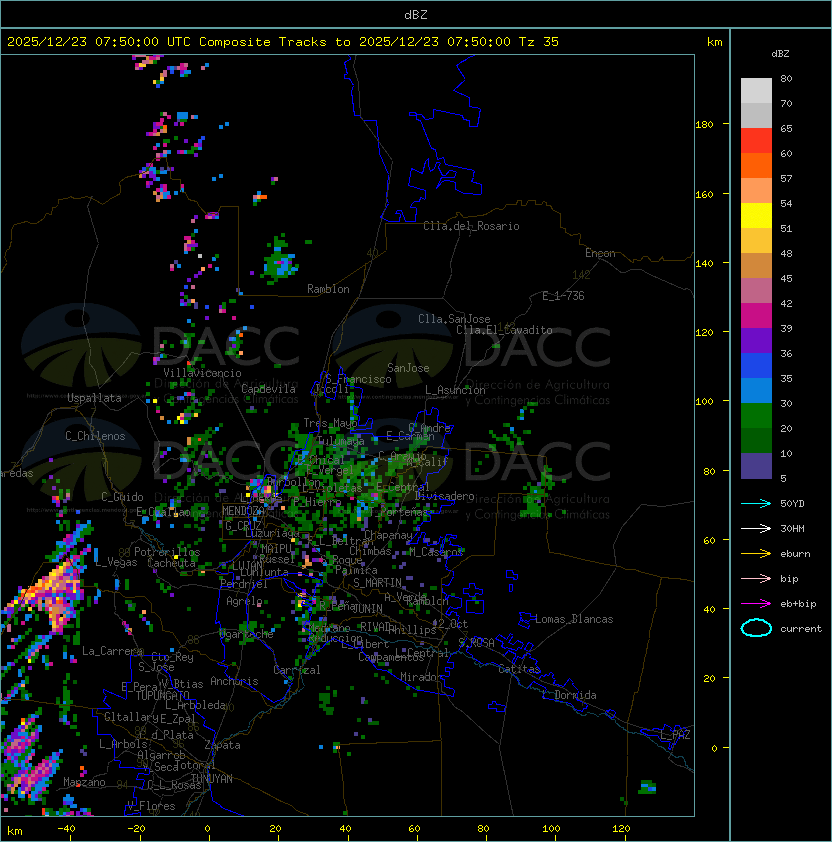The width and height of the screenshot is (832, 842).
Task: Click the 'E_1-736' map label
Action: coord(563,296)
